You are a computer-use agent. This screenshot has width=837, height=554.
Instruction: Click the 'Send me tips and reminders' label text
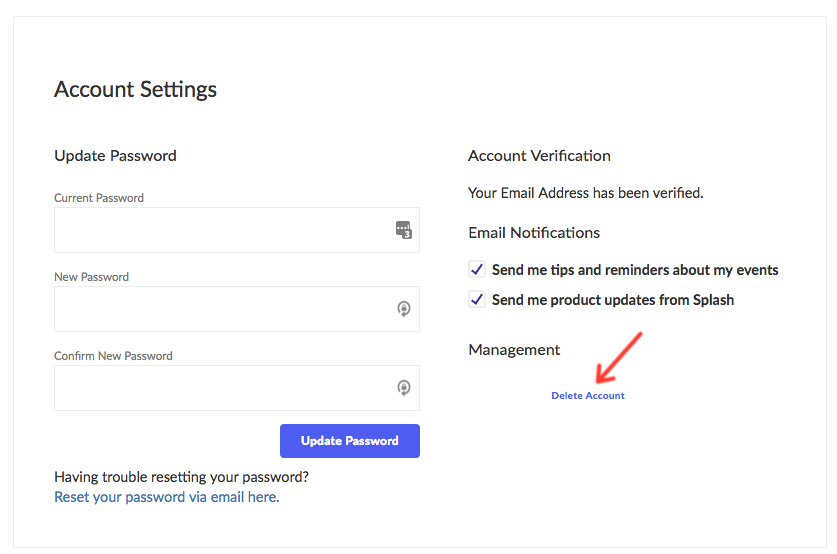(x=635, y=270)
